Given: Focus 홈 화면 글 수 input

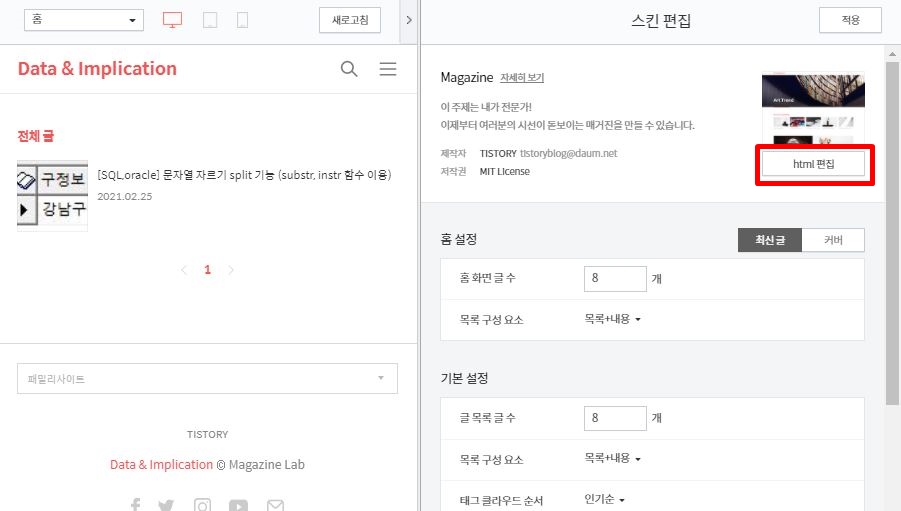Looking at the screenshot, I should point(615,278).
